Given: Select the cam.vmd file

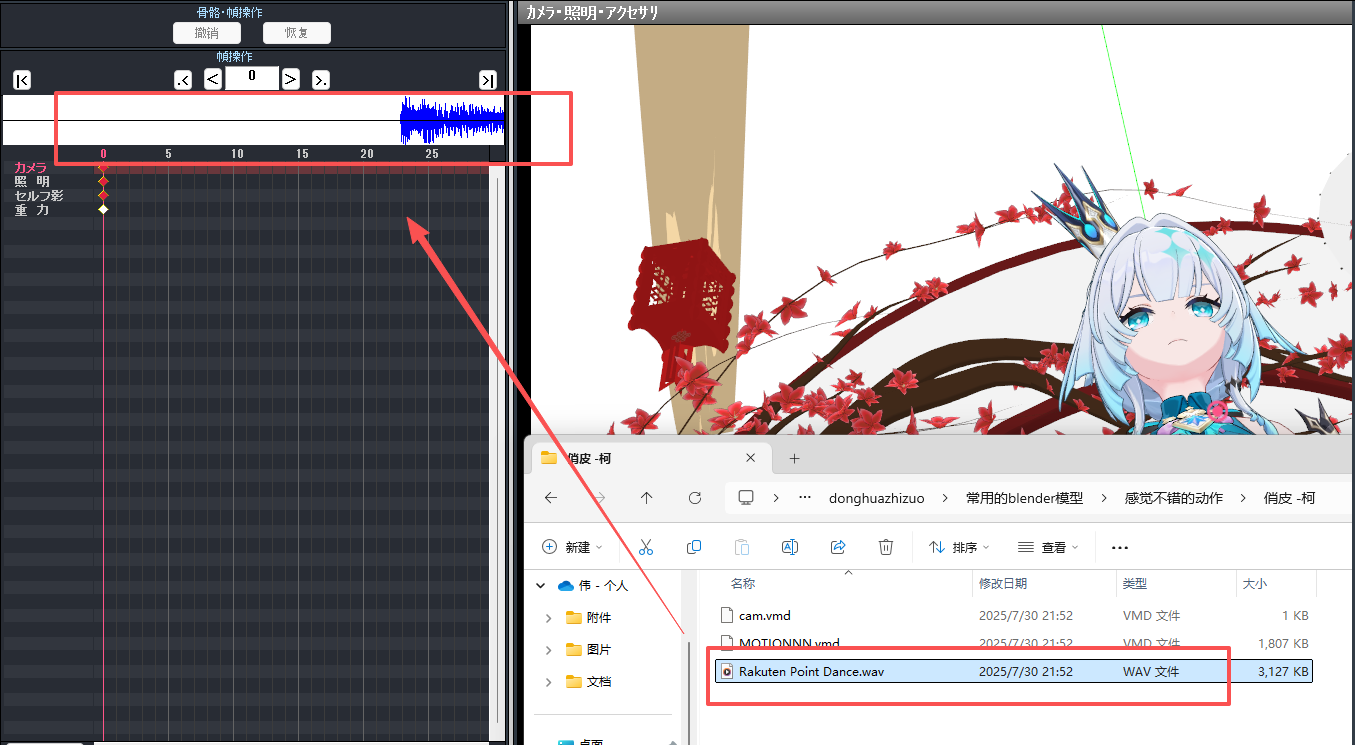Looking at the screenshot, I should pos(1014,616).
